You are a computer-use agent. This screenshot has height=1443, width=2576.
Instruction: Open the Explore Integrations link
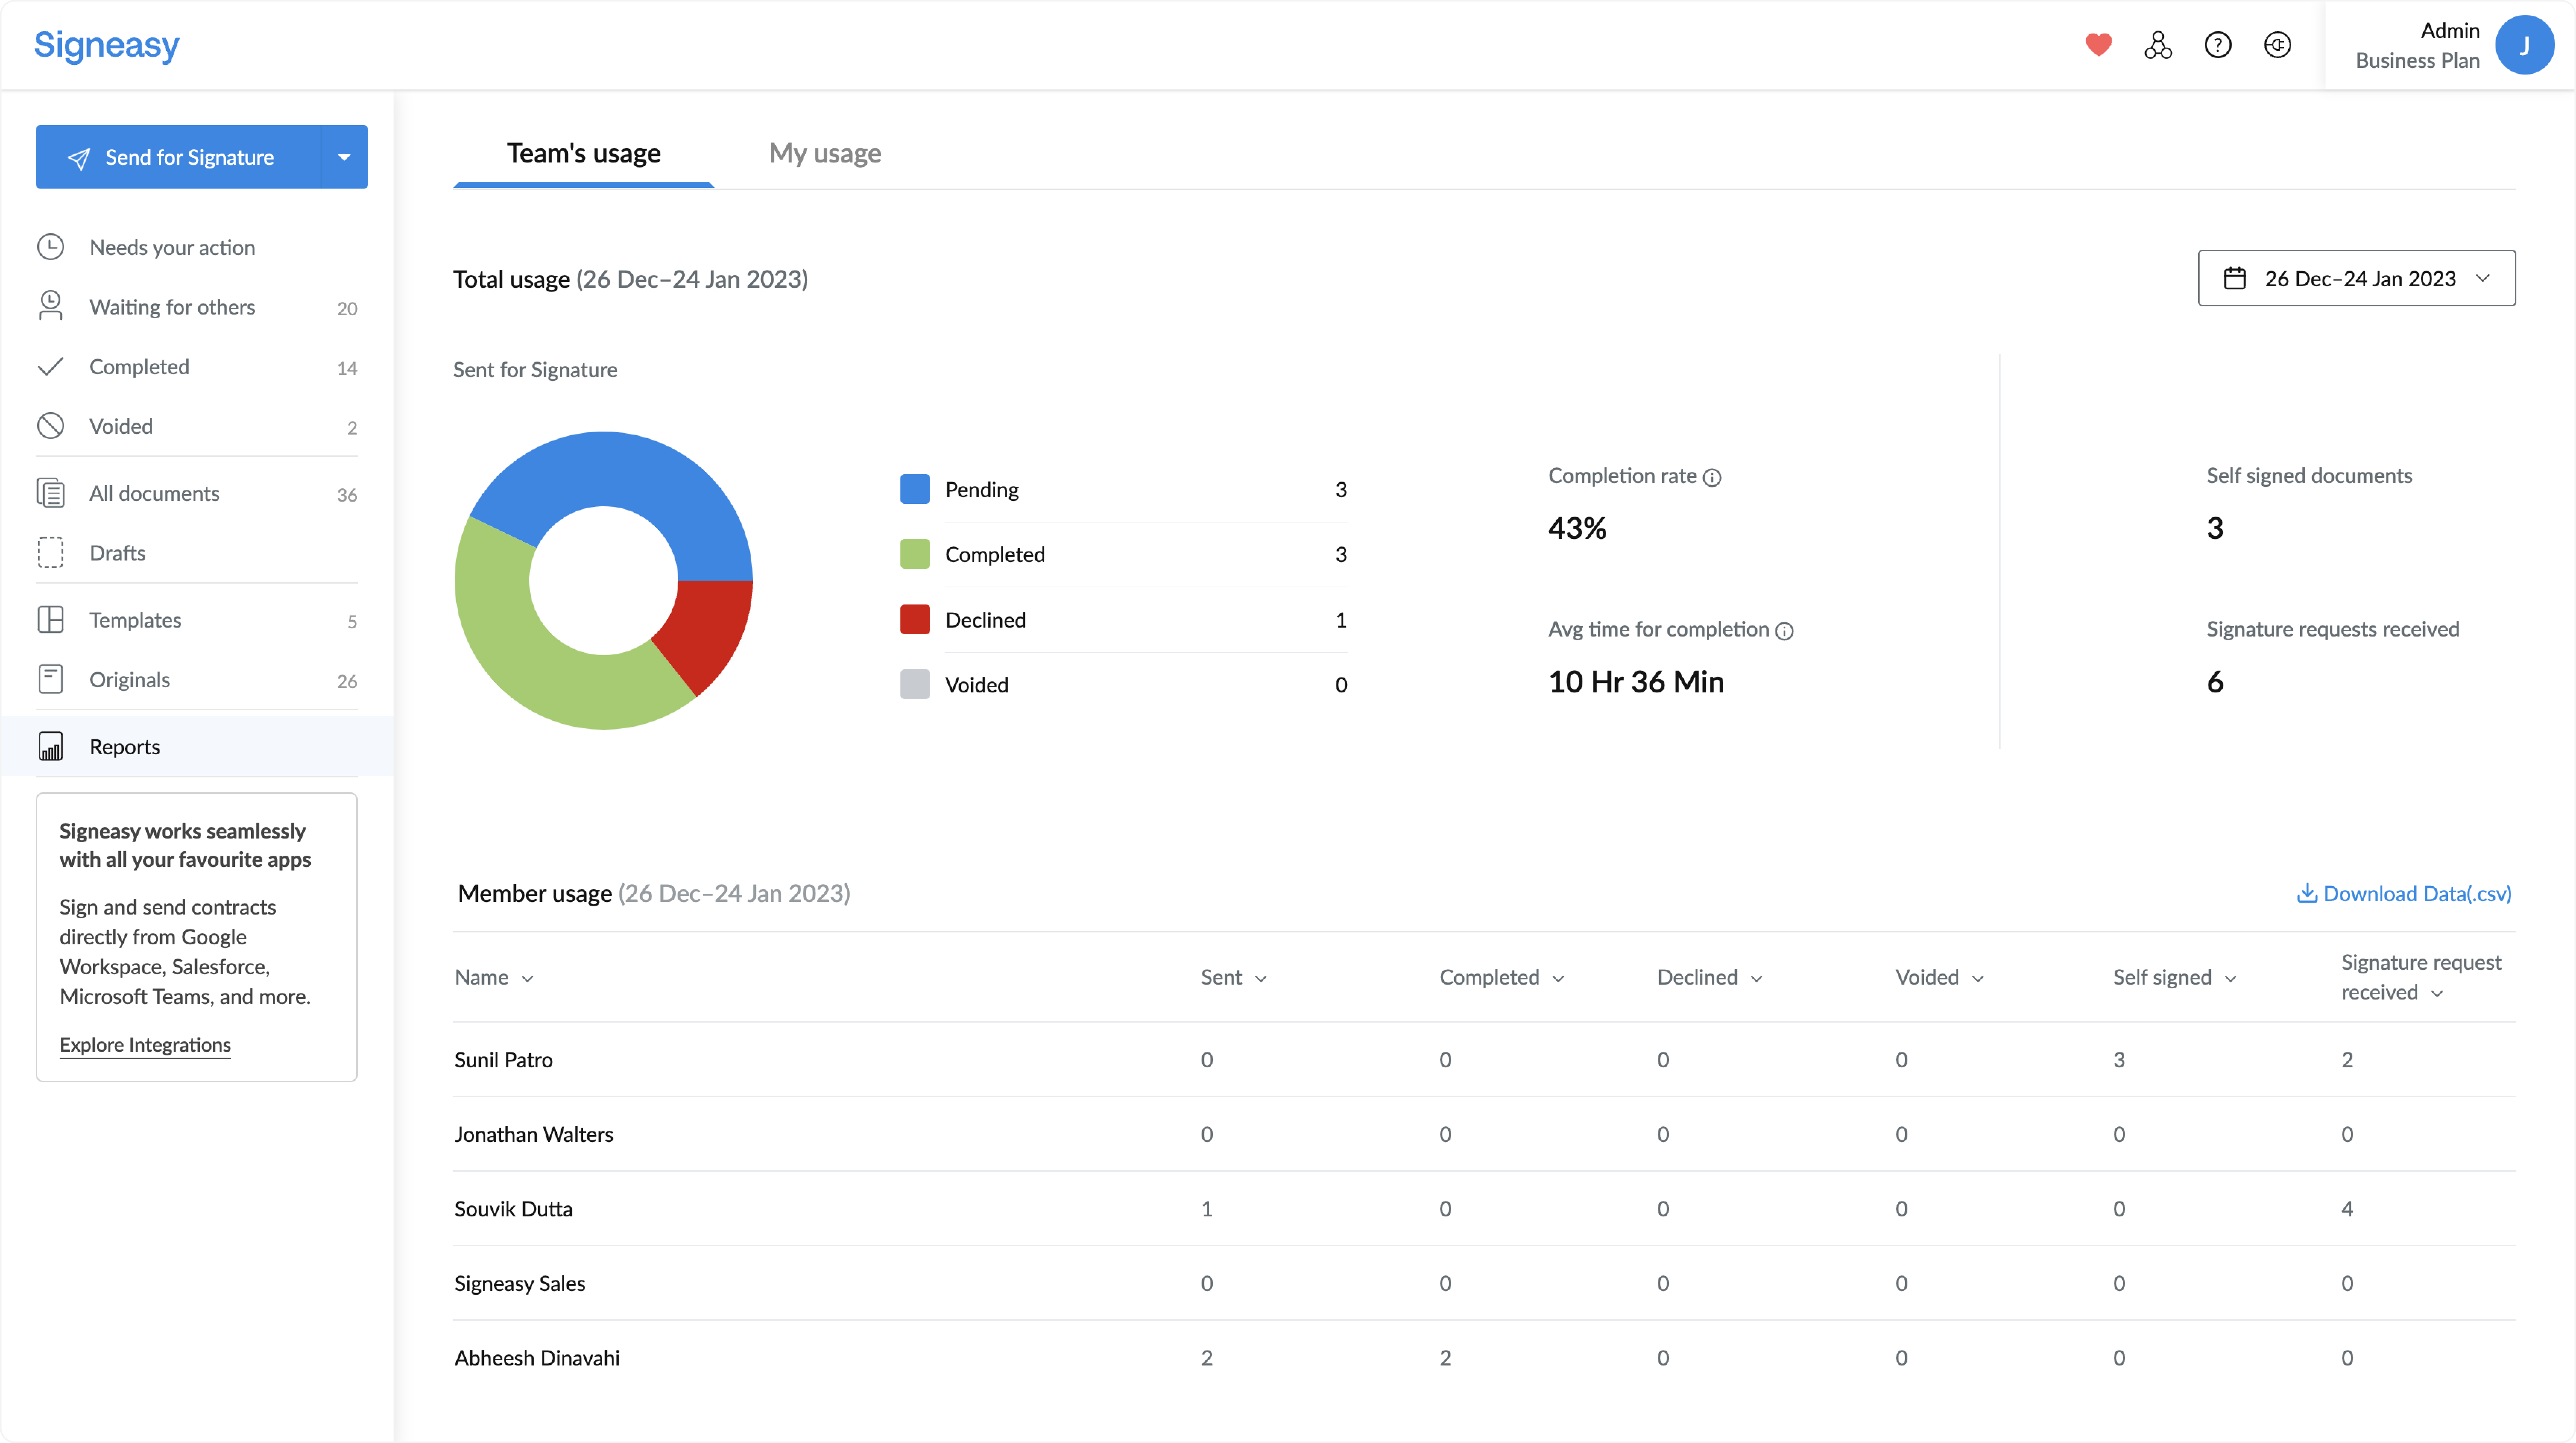click(x=145, y=1045)
